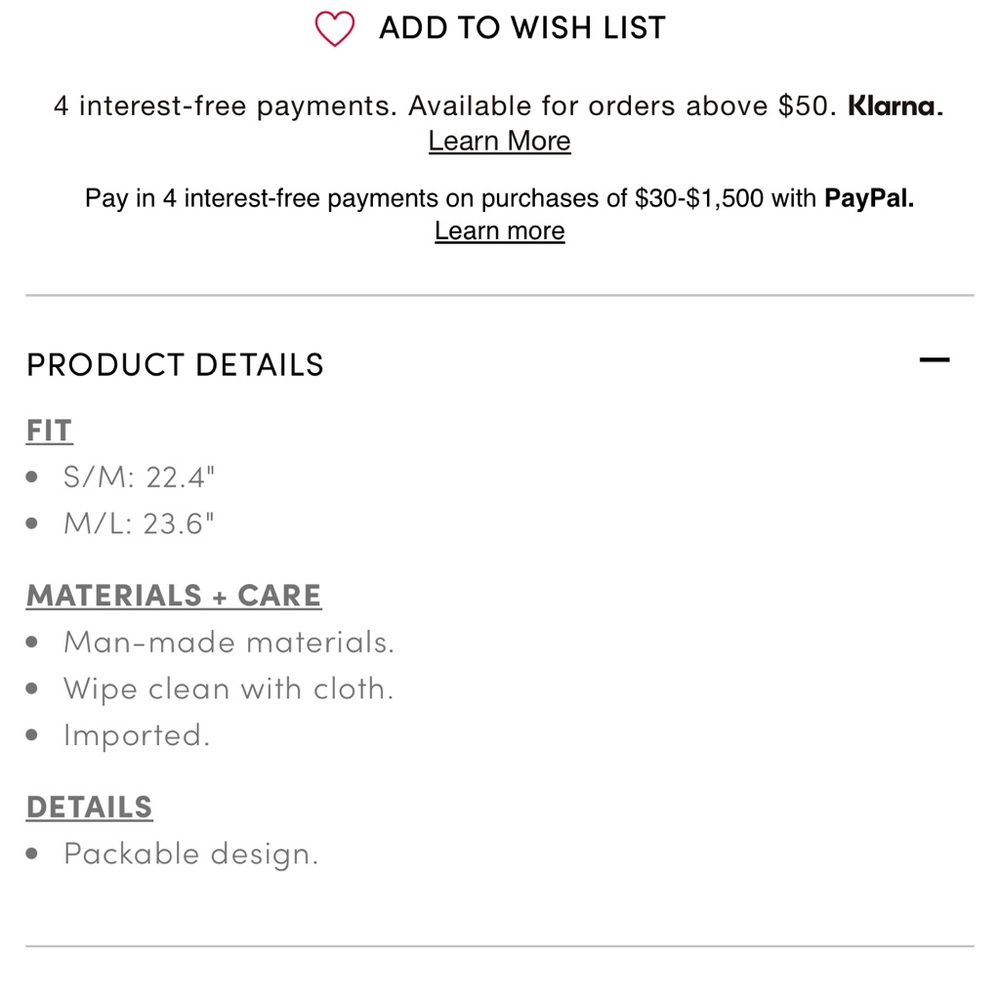Open Klarna's Learn More link

[499, 141]
